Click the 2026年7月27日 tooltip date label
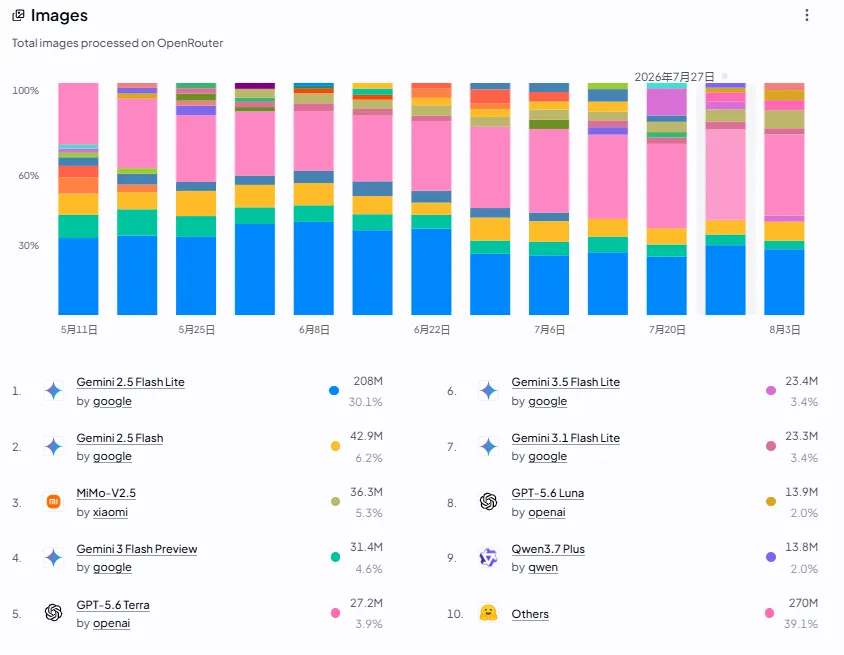 pyautogui.click(x=674, y=77)
